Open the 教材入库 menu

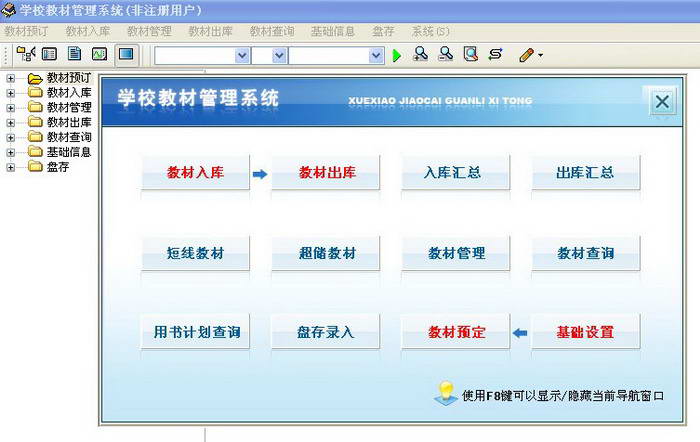(x=88, y=31)
